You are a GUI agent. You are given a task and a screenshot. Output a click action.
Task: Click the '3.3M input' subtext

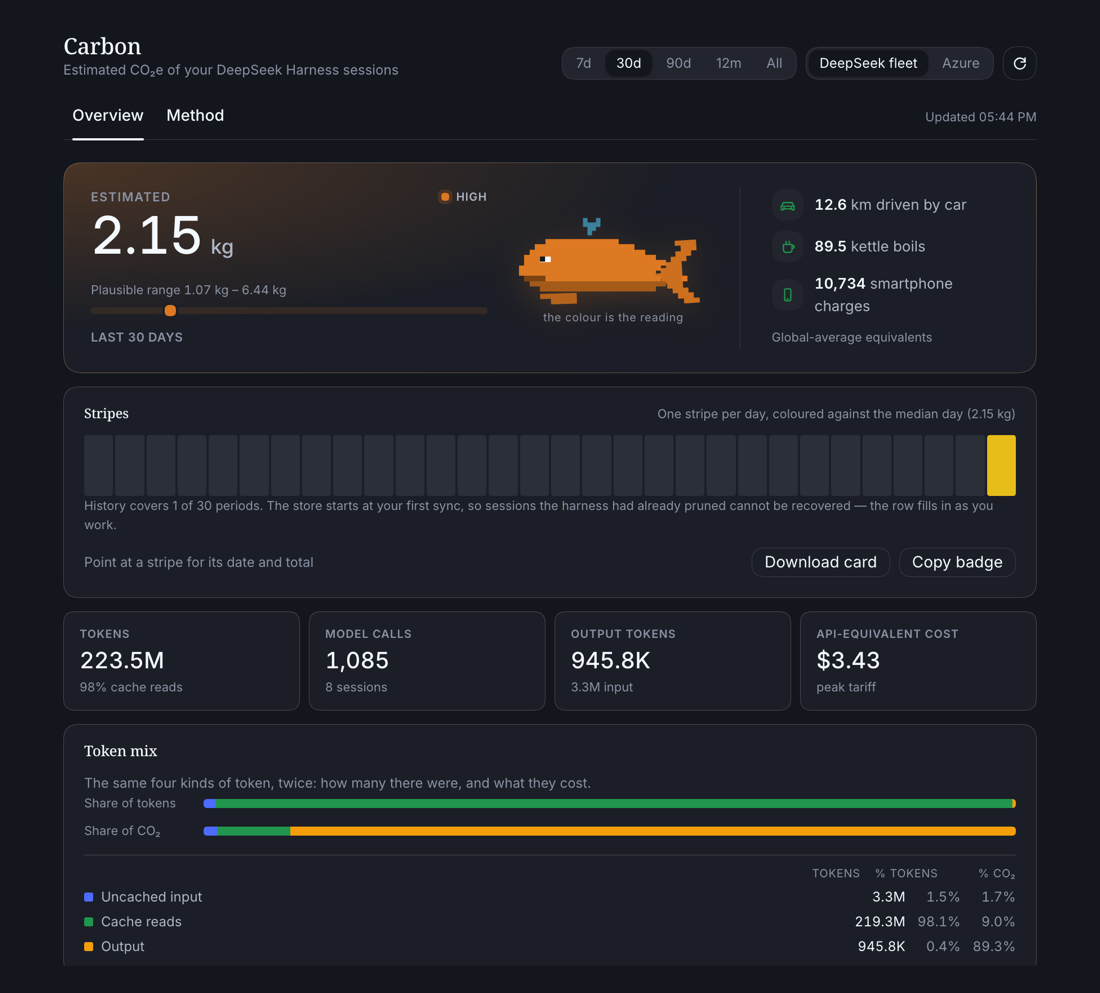(602, 687)
